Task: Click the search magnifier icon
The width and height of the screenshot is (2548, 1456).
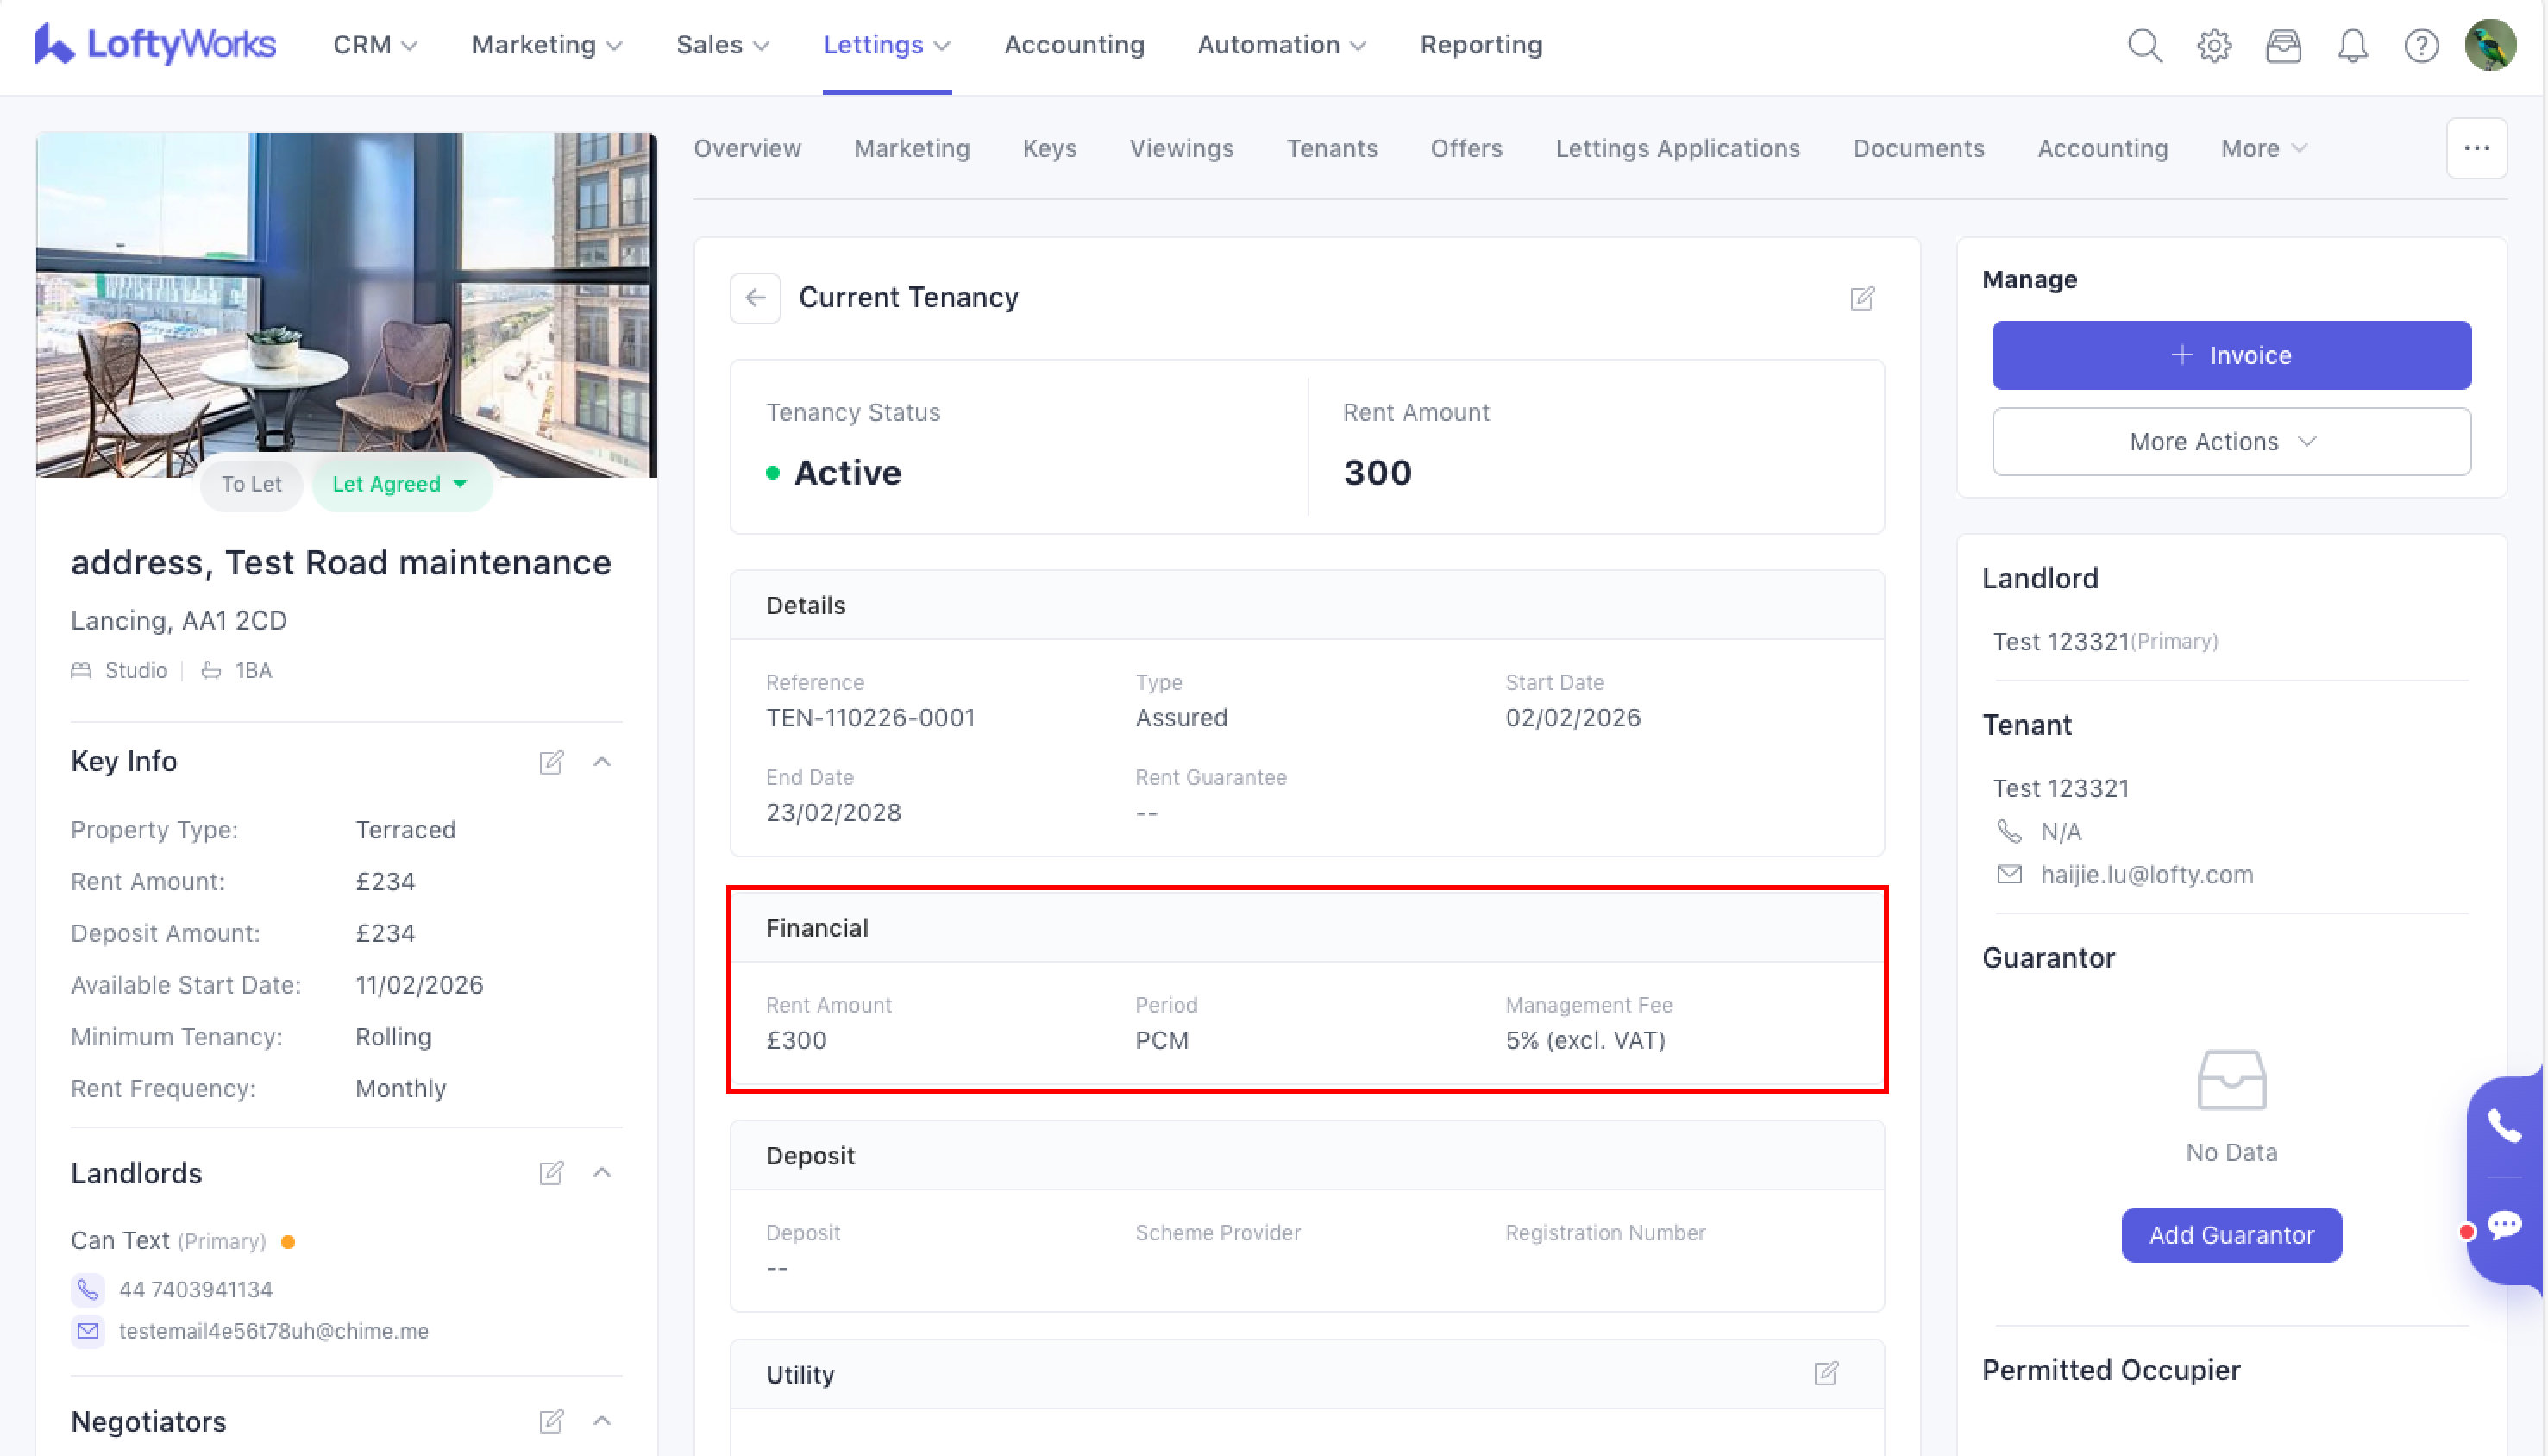Action: tap(2144, 45)
